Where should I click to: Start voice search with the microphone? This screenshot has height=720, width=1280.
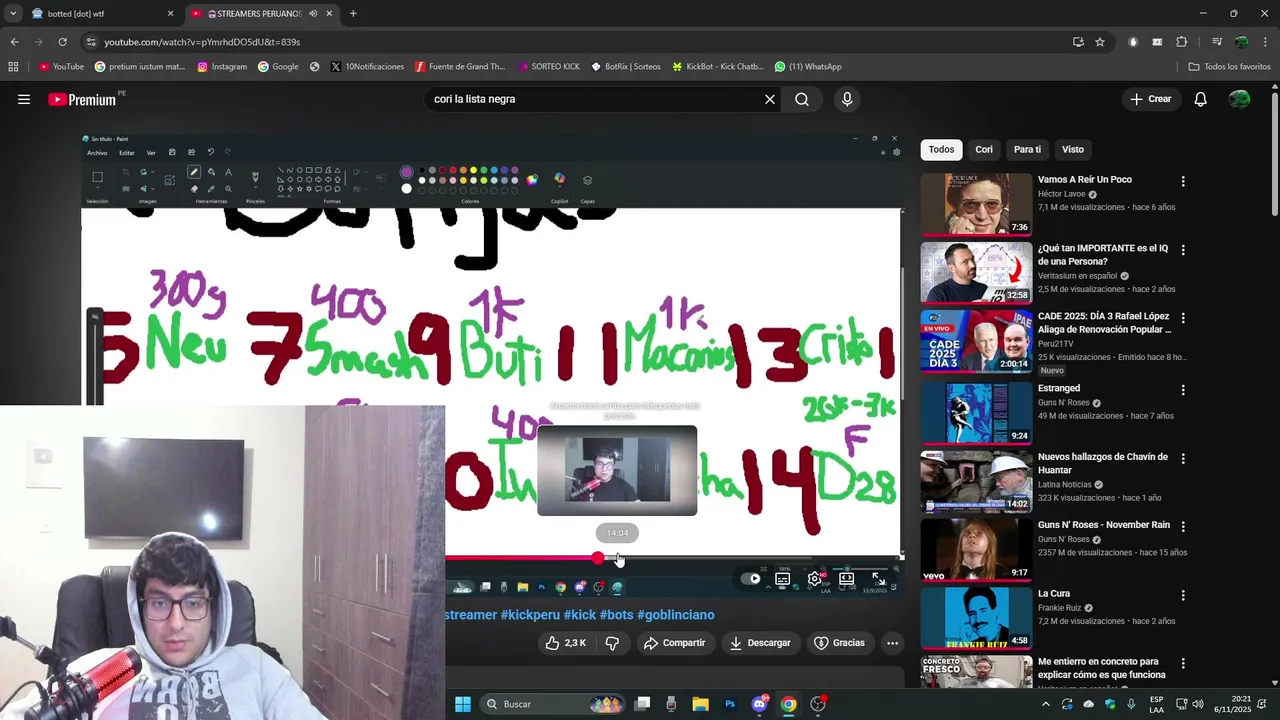(847, 99)
